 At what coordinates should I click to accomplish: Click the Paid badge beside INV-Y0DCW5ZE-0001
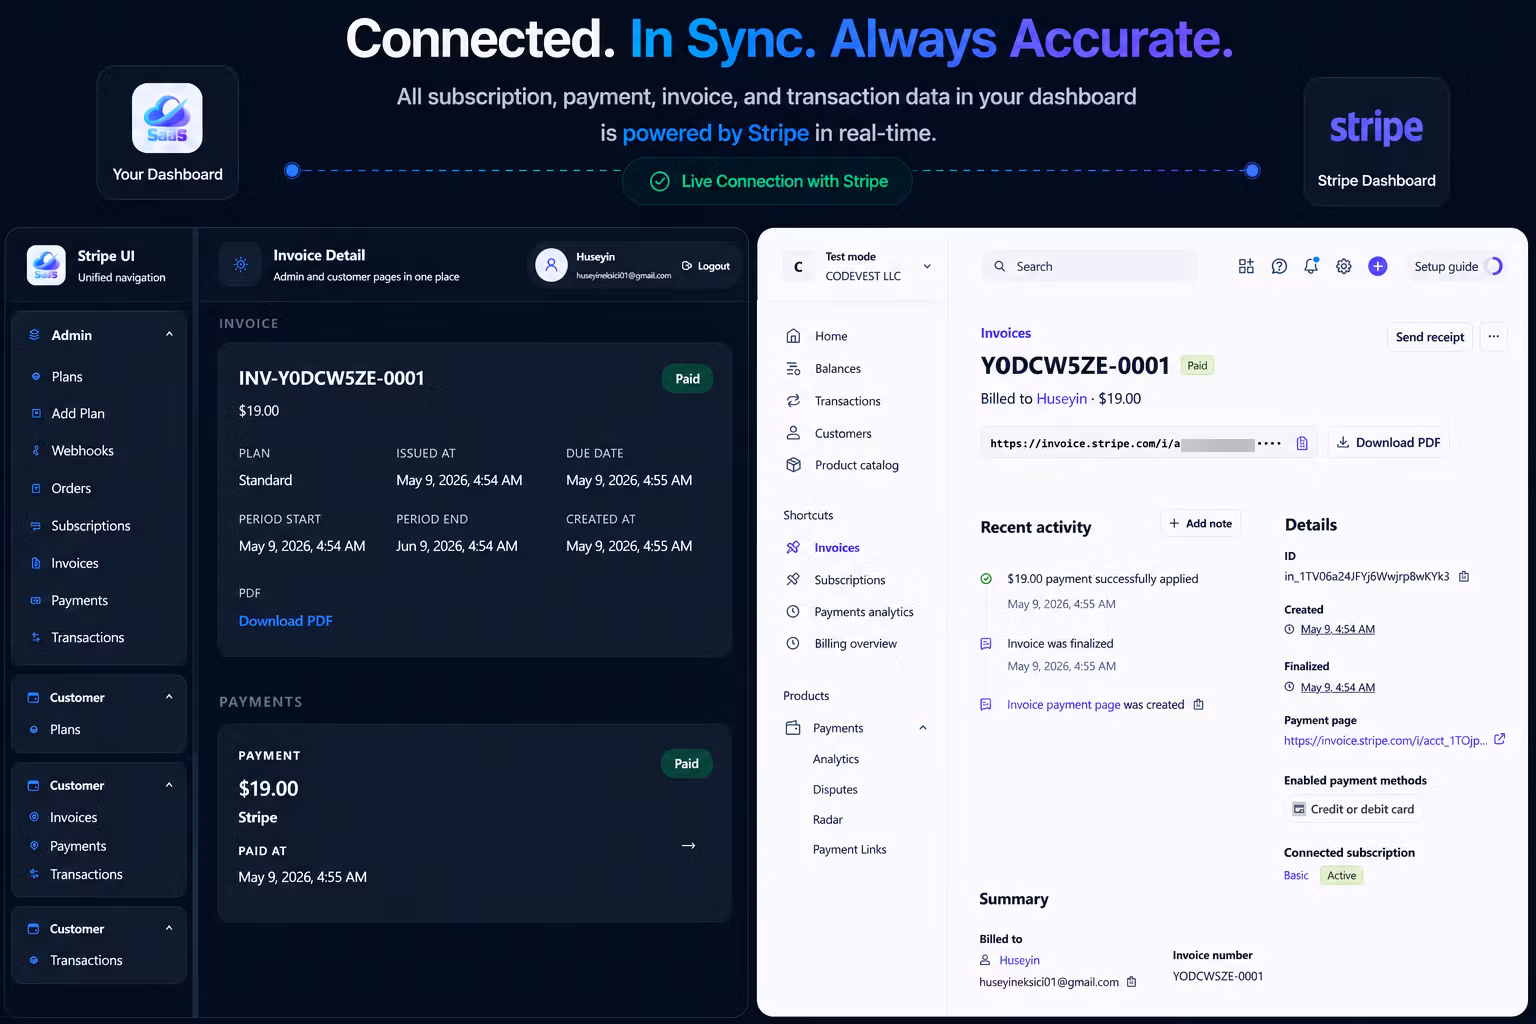[x=687, y=379]
